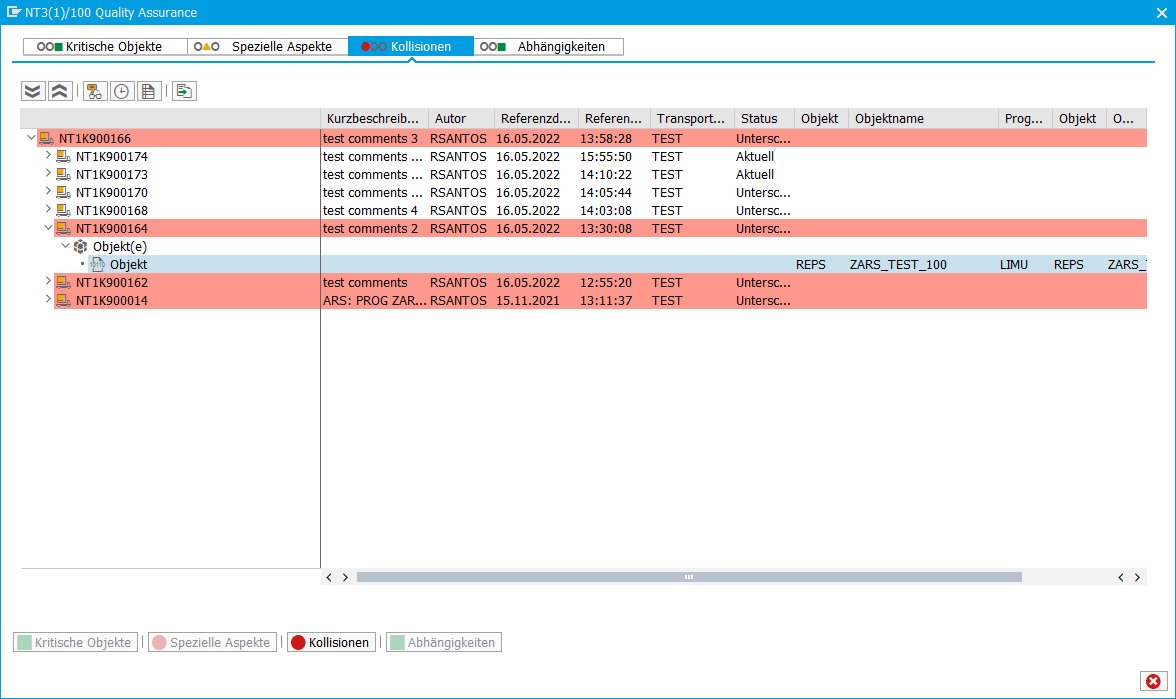Expand the NT1K900014 entry

(x=47, y=300)
